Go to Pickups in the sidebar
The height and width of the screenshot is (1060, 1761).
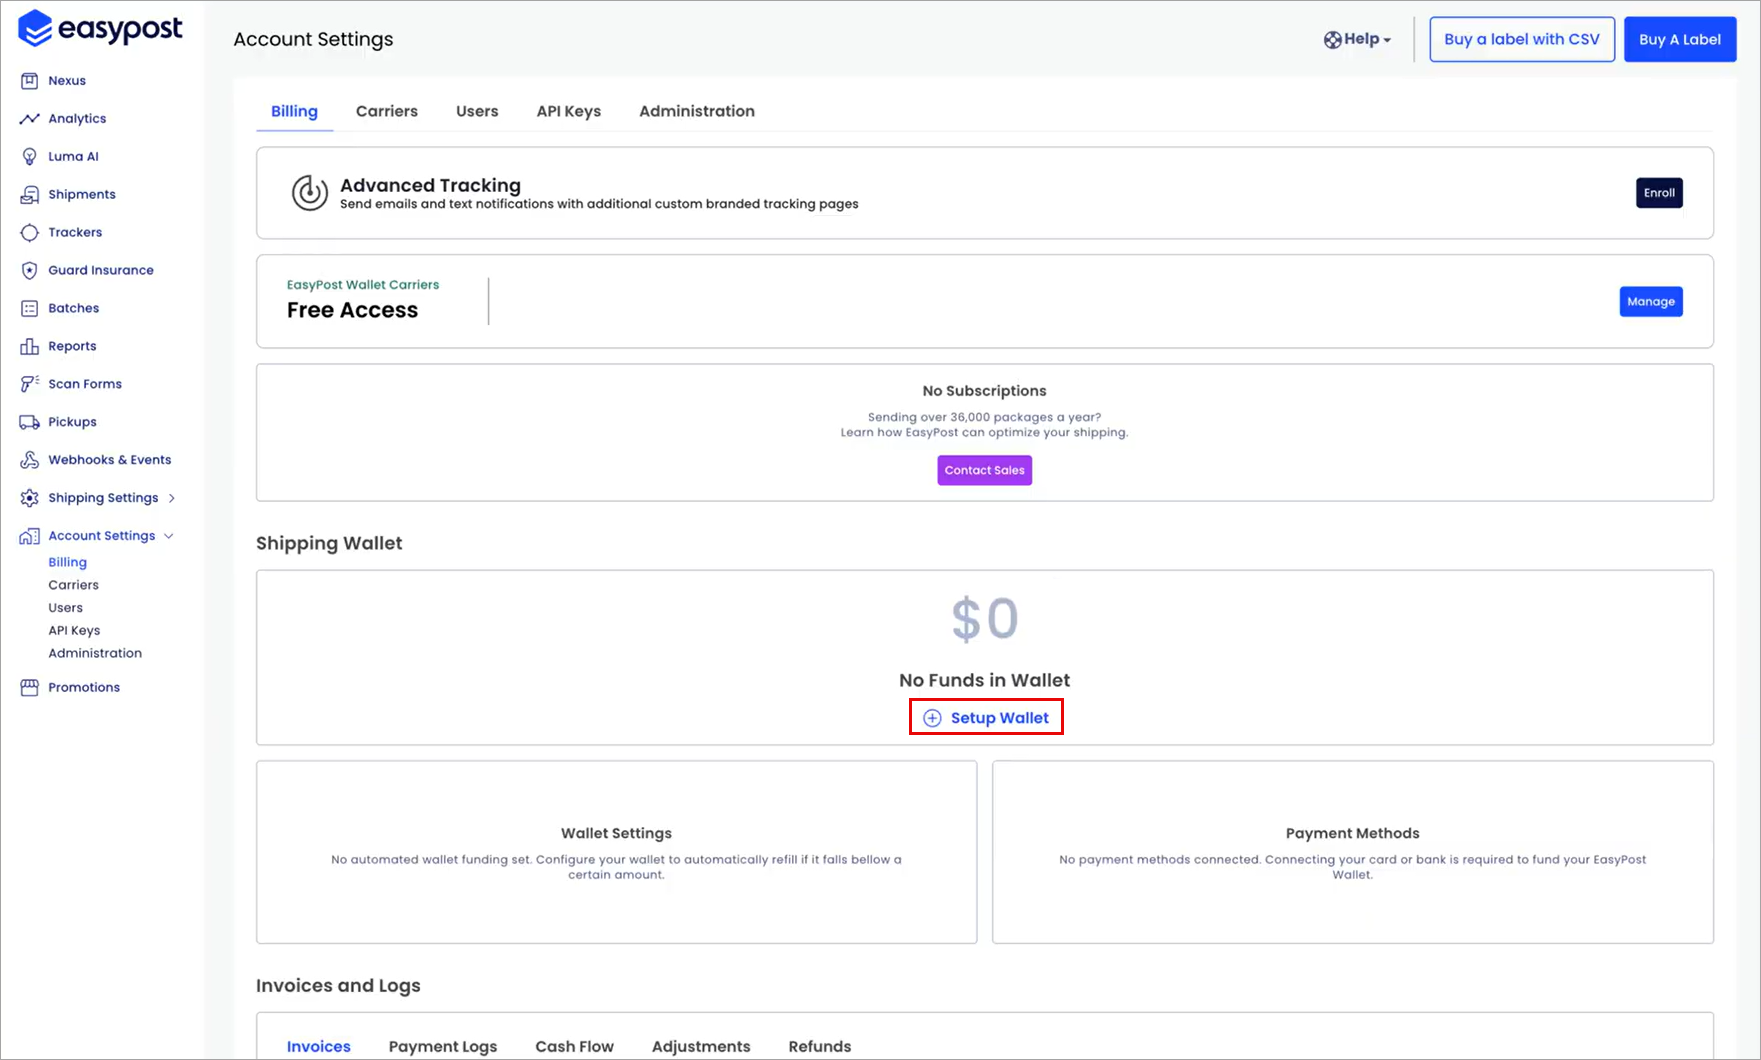click(72, 422)
